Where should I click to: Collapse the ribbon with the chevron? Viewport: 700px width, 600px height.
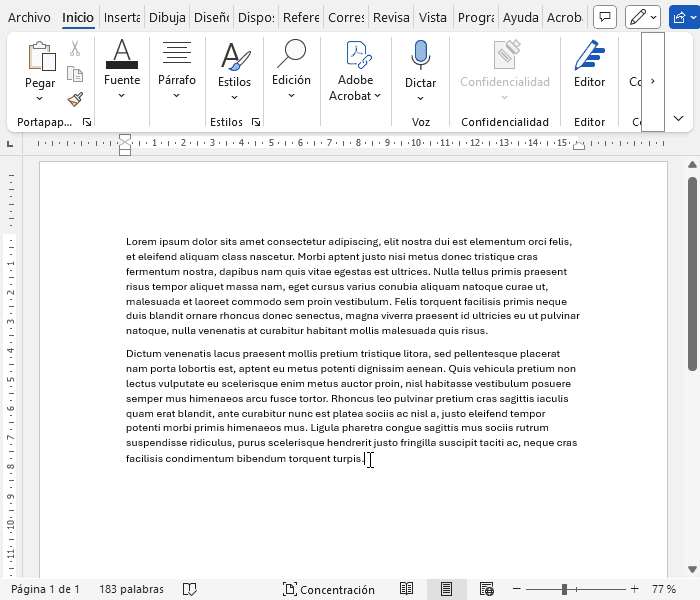pyautogui.click(x=679, y=118)
